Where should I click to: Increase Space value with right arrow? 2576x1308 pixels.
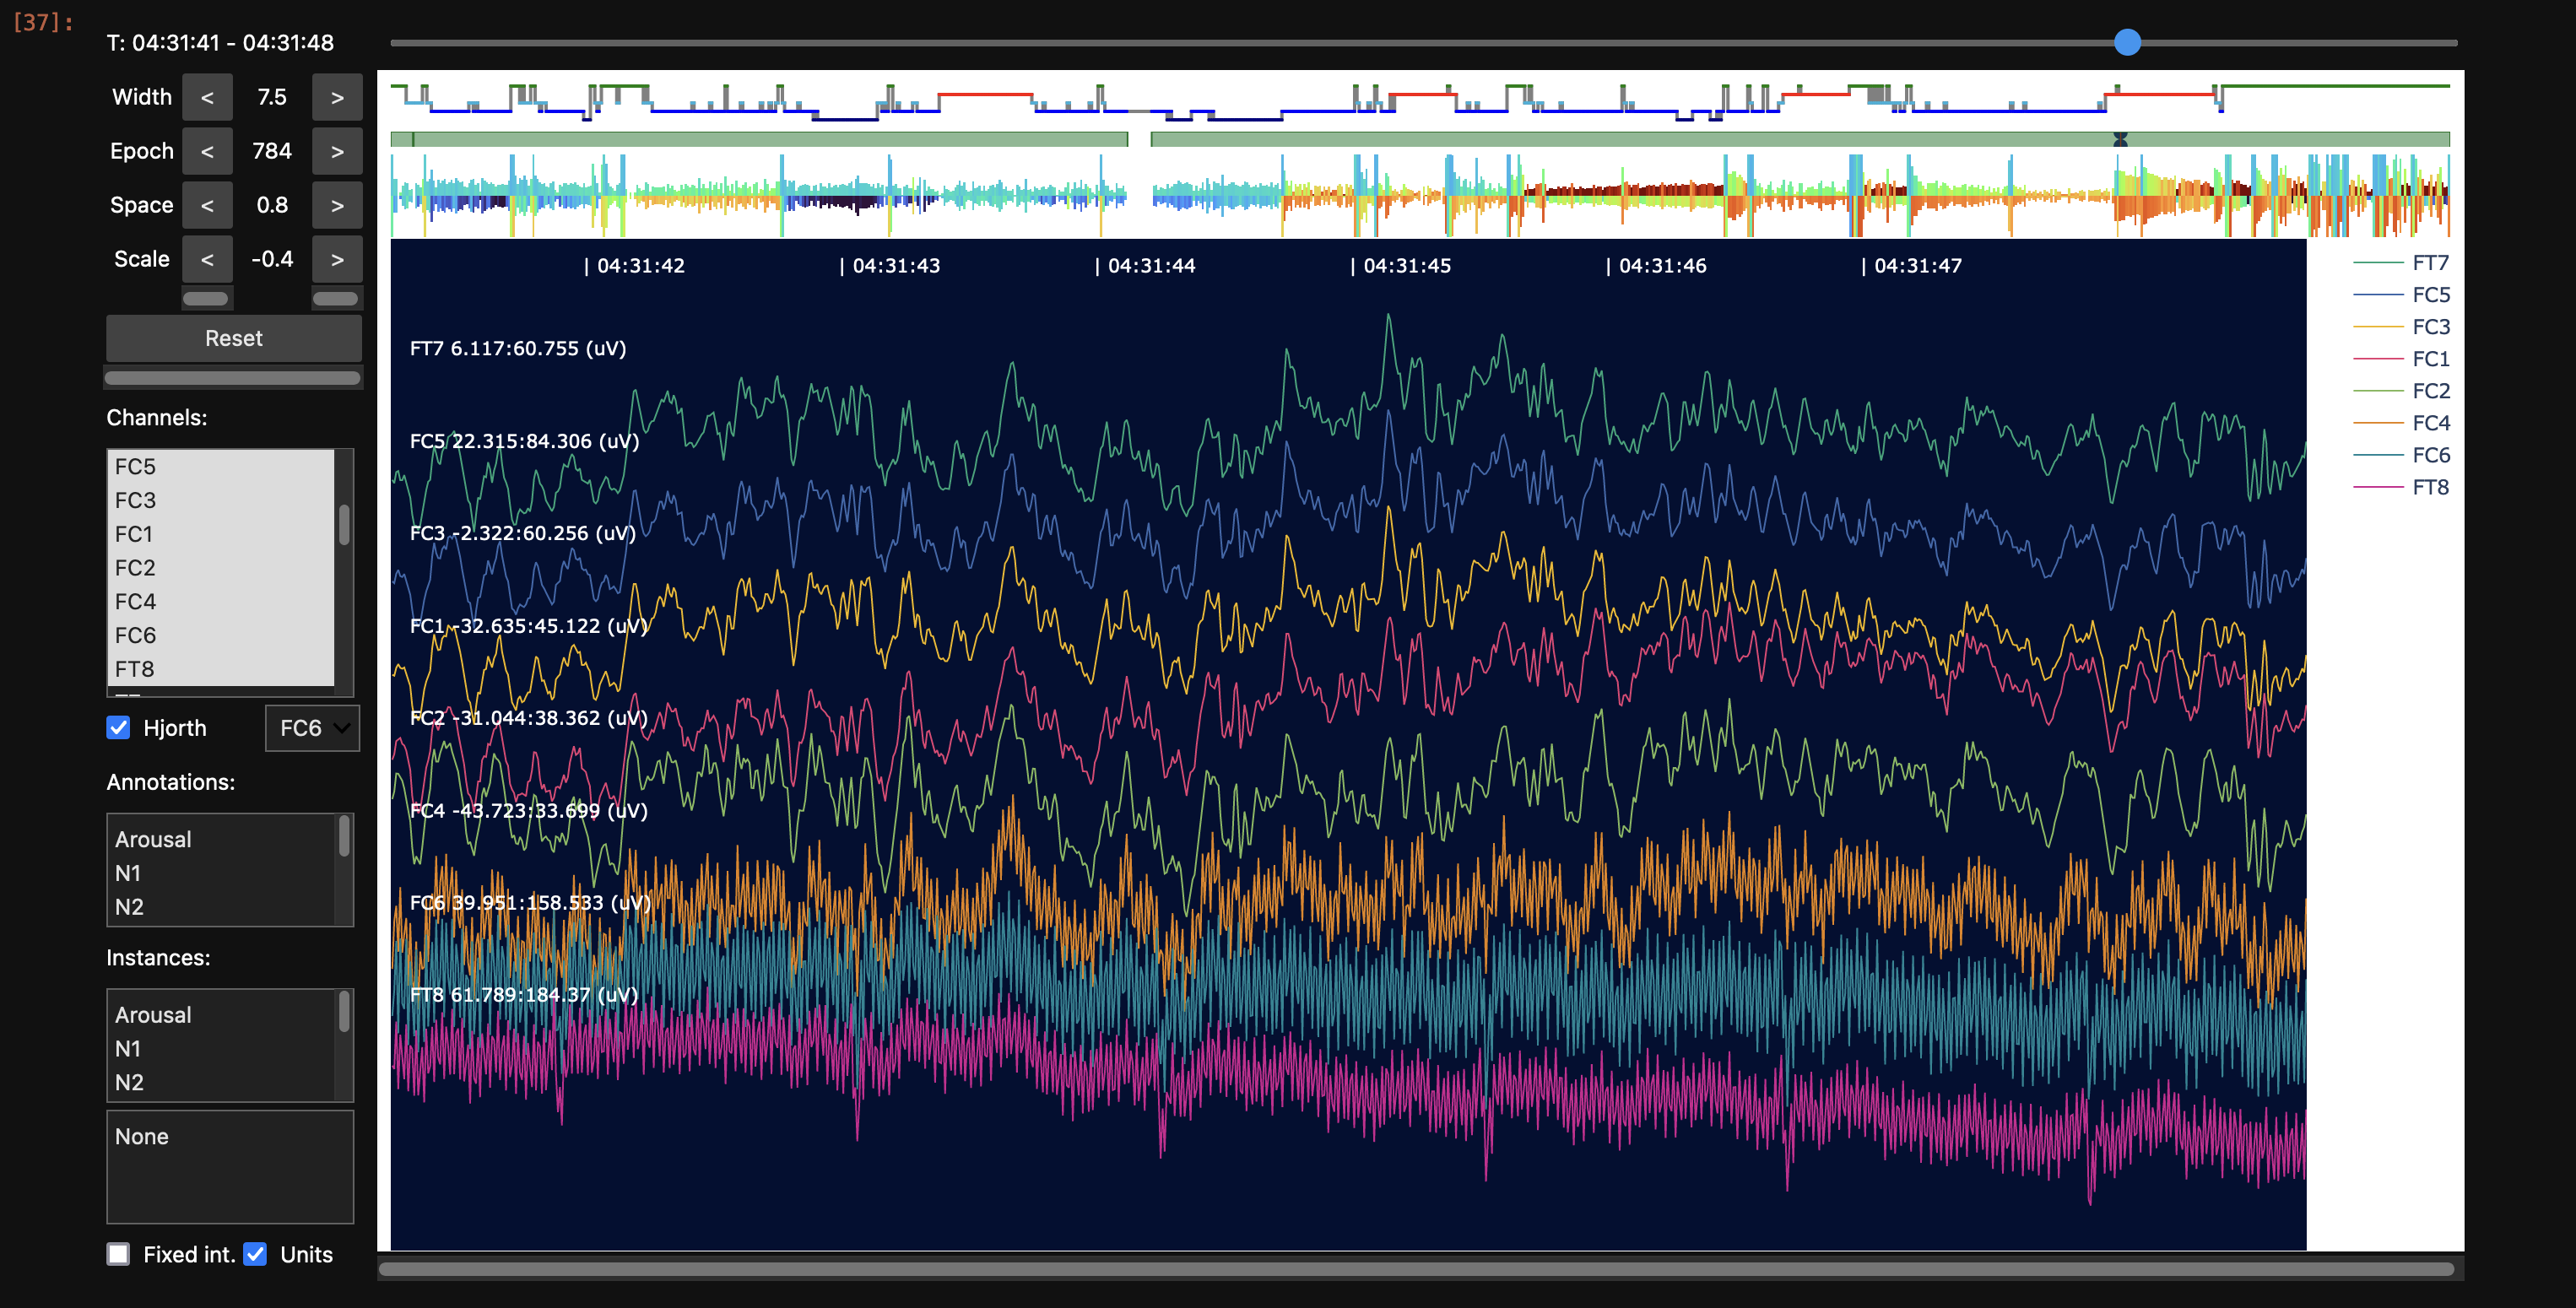point(337,205)
